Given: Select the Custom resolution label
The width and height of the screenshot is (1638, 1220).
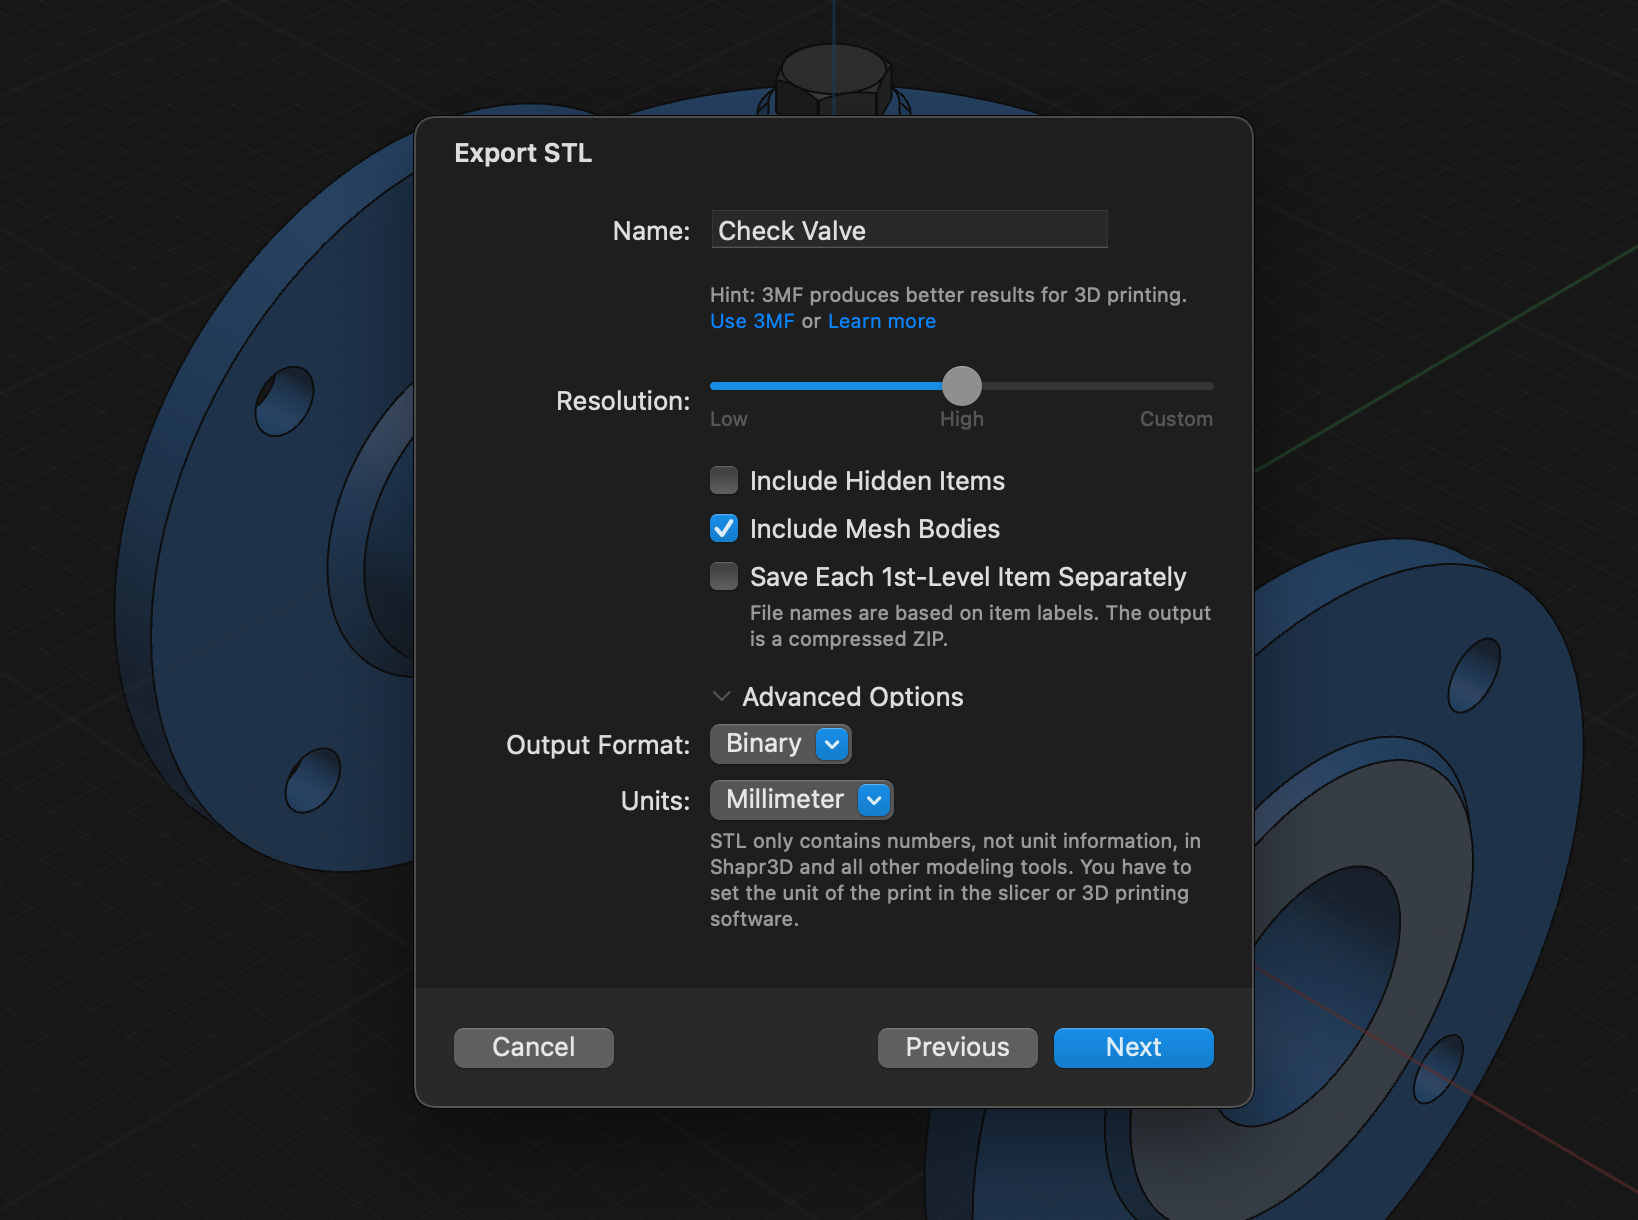Looking at the screenshot, I should pos(1176,419).
